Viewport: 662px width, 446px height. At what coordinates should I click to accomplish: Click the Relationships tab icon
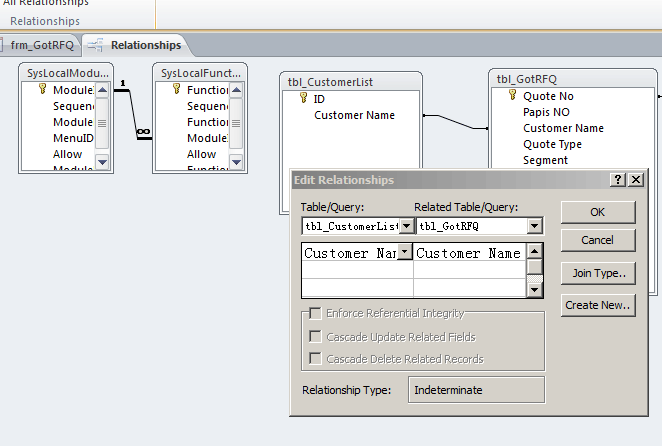(x=96, y=45)
